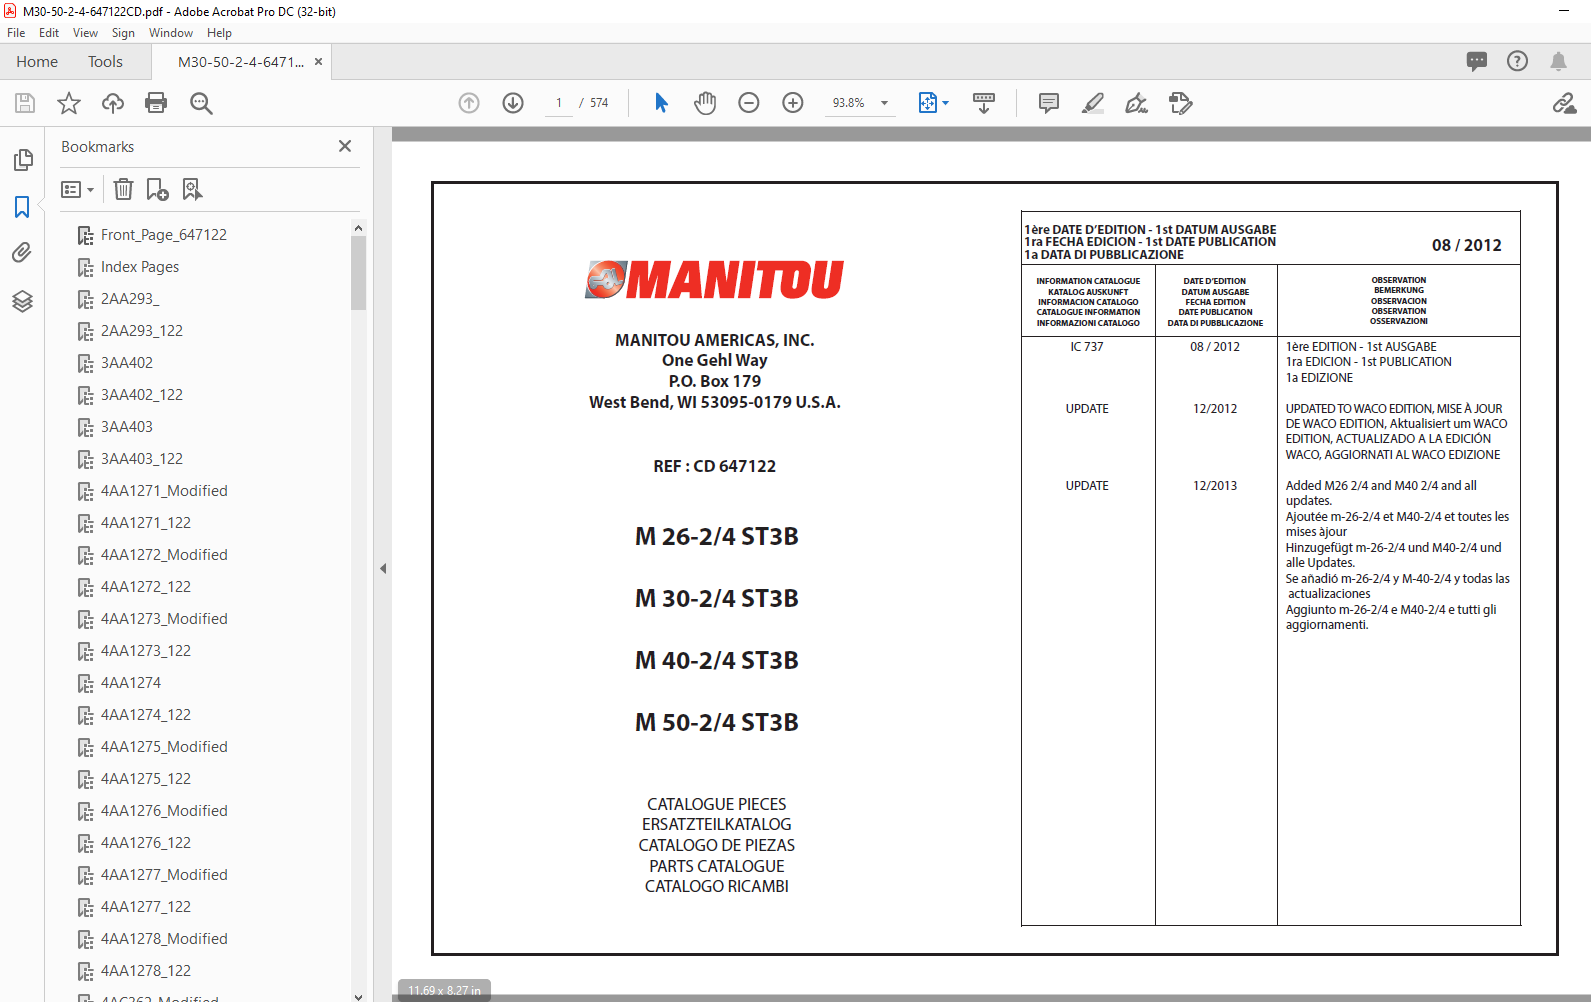Go to next page arrow
This screenshot has width=1591, height=1002.
coord(513,103)
